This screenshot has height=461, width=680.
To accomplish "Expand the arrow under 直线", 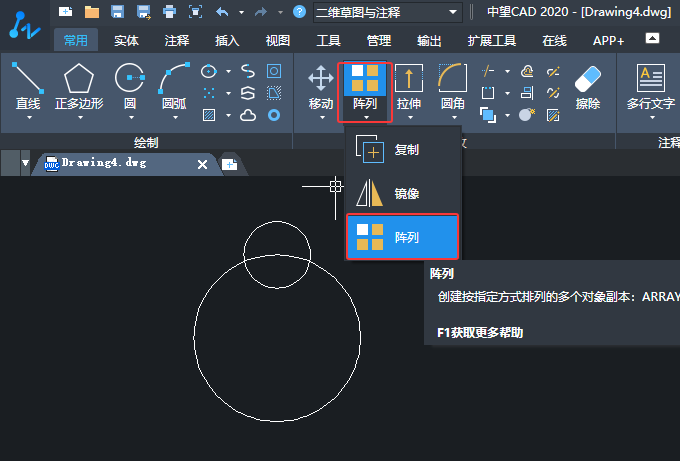I will (x=29, y=118).
